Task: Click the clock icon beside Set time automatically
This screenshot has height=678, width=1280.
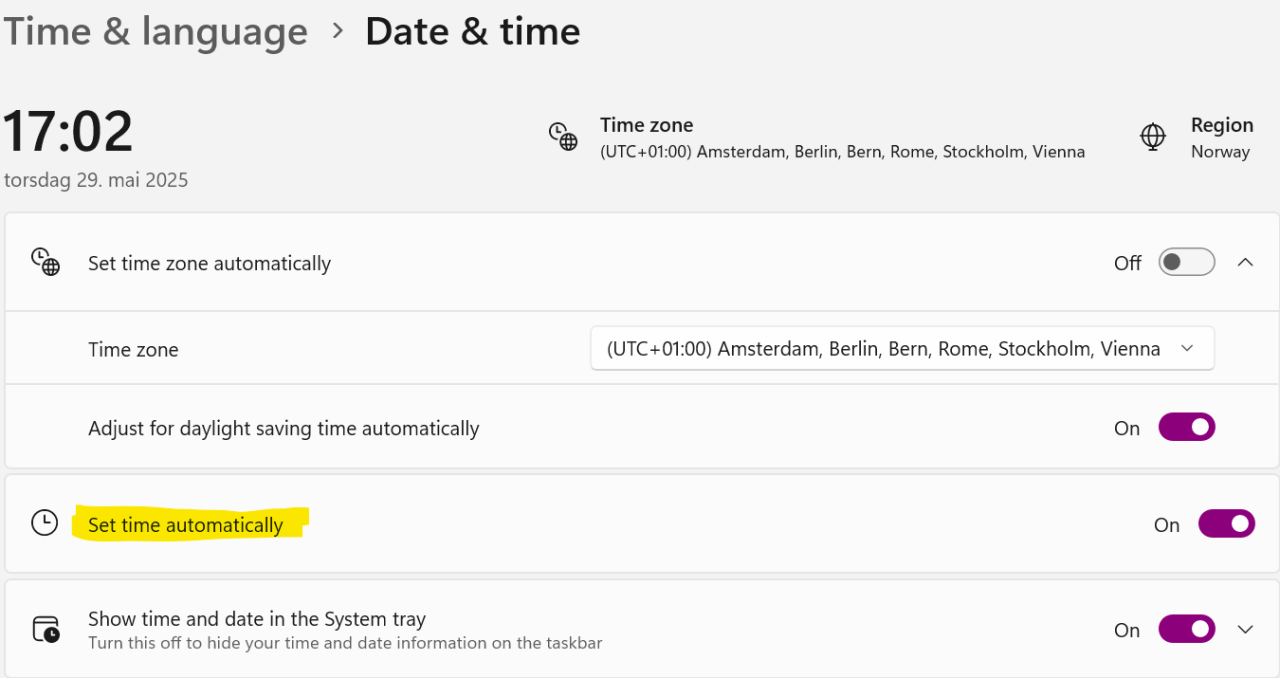Action: click(x=45, y=523)
